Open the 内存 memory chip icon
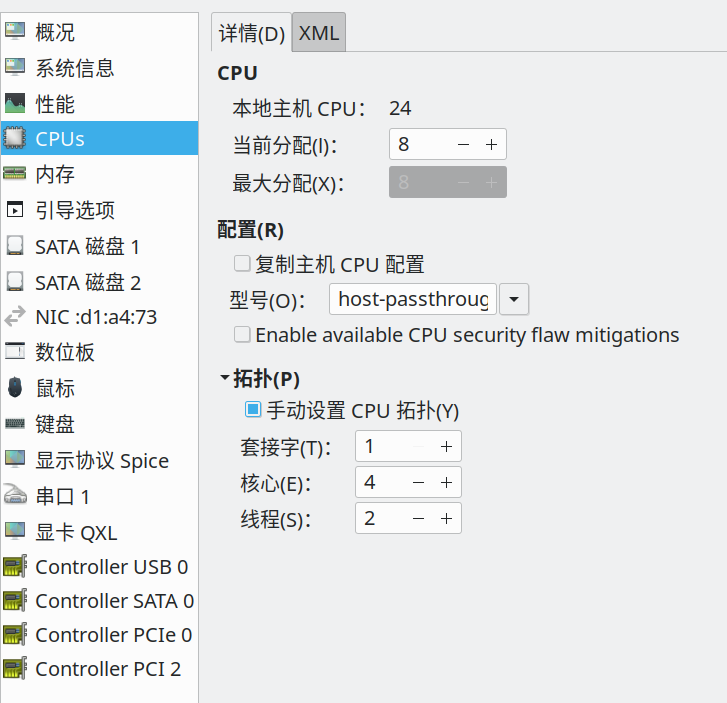Screen dimensions: 727x703 click(15, 174)
